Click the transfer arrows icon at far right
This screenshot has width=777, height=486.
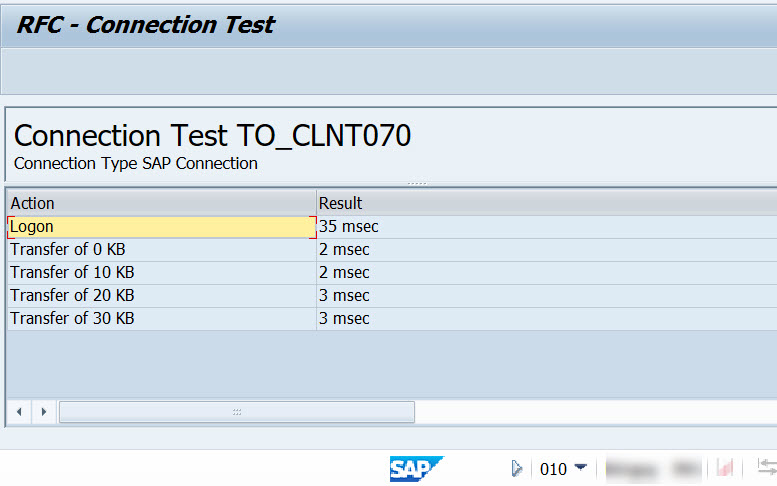pos(767,467)
